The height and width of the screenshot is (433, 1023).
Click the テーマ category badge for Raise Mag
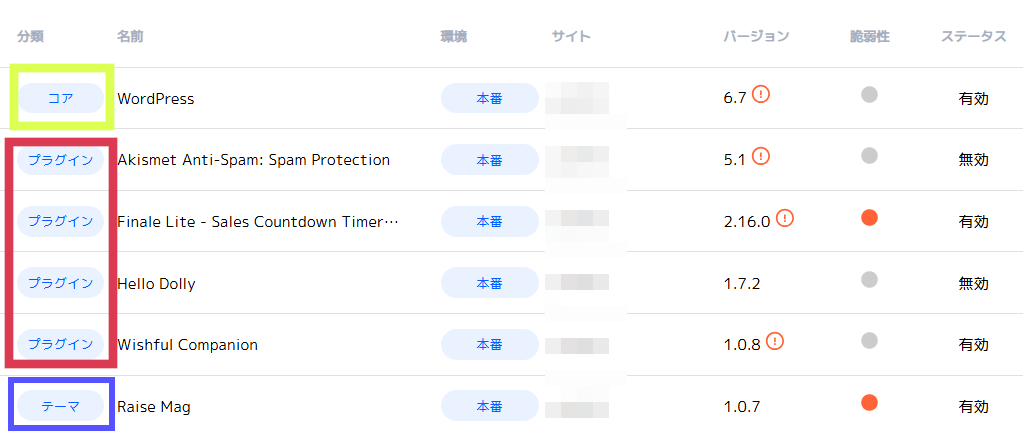[x=61, y=406]
